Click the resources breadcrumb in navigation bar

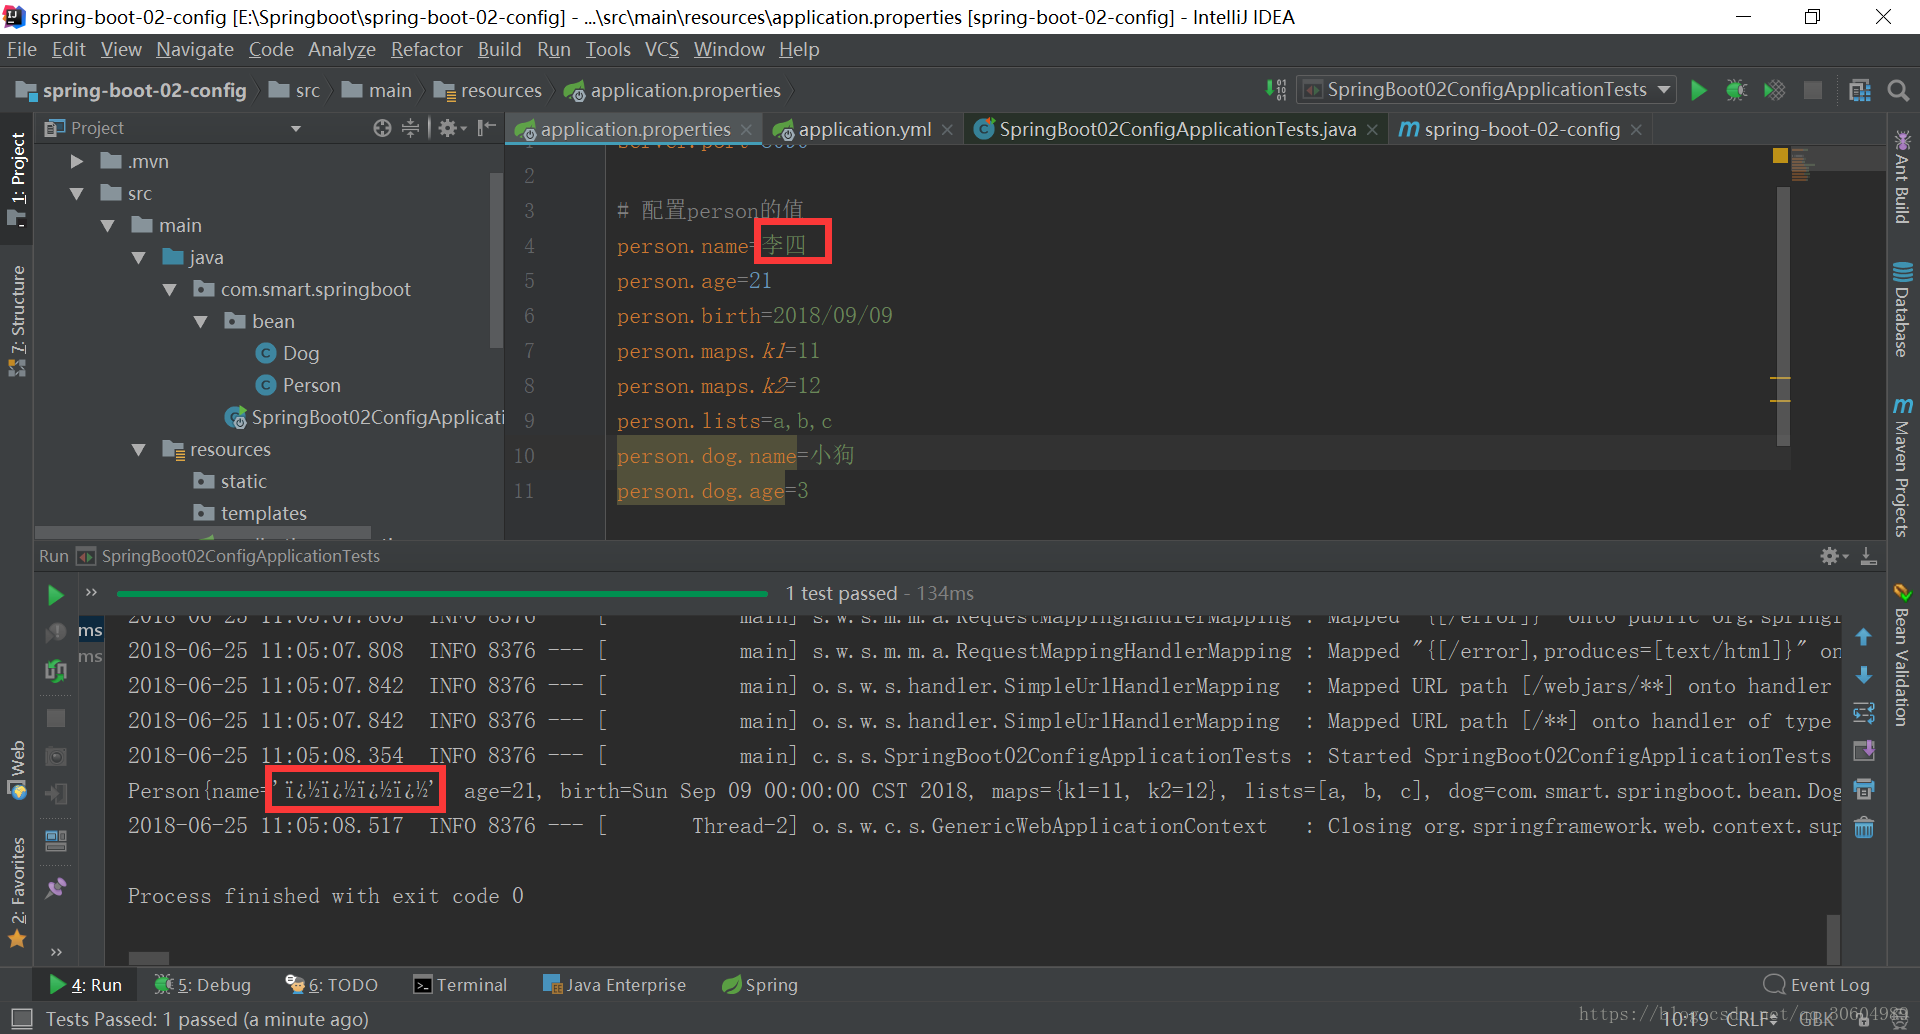click(x=487, y=90)
